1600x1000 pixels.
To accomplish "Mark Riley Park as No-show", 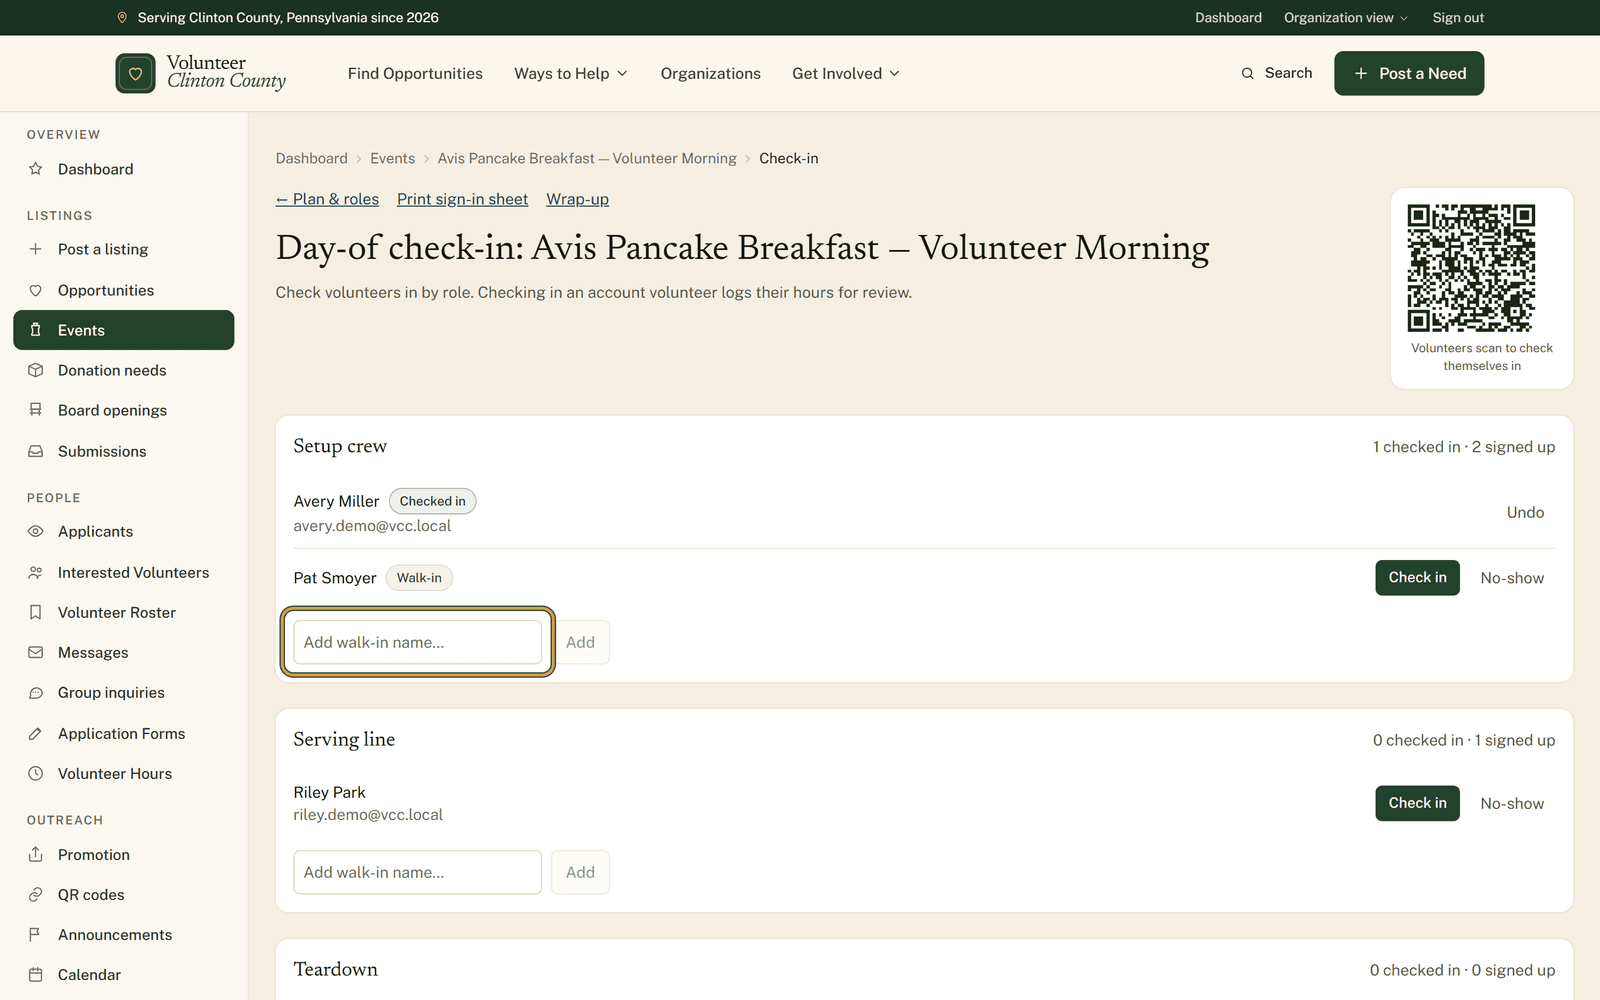I will tap(1512, 803).
